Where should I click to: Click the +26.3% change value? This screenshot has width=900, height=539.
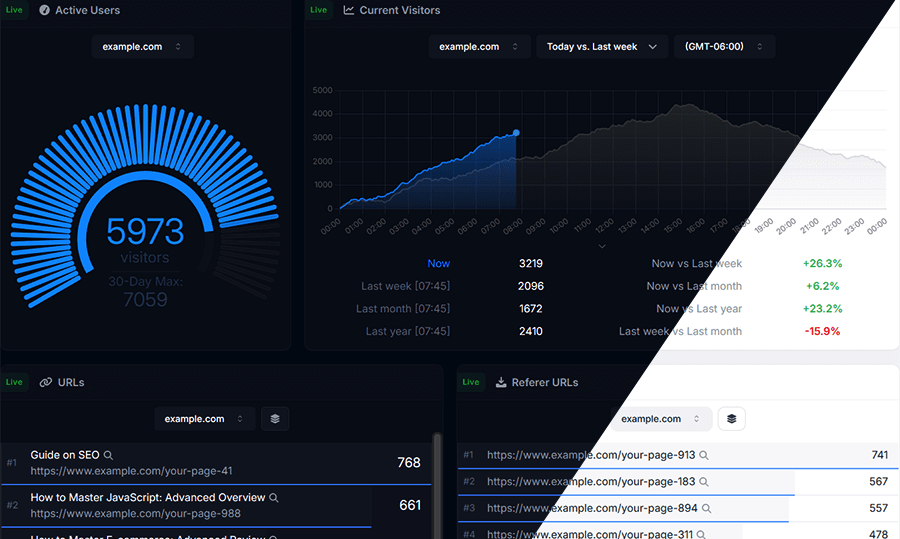tap(823, 263)
